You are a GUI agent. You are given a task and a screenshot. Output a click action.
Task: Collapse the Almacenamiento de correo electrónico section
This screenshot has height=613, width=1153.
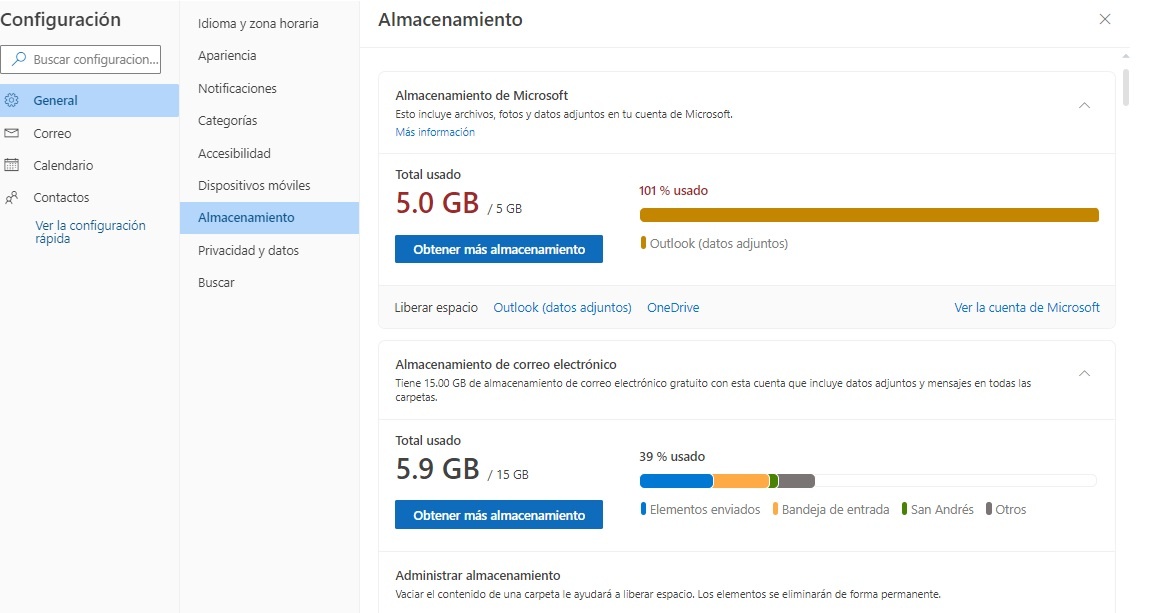1084,373
